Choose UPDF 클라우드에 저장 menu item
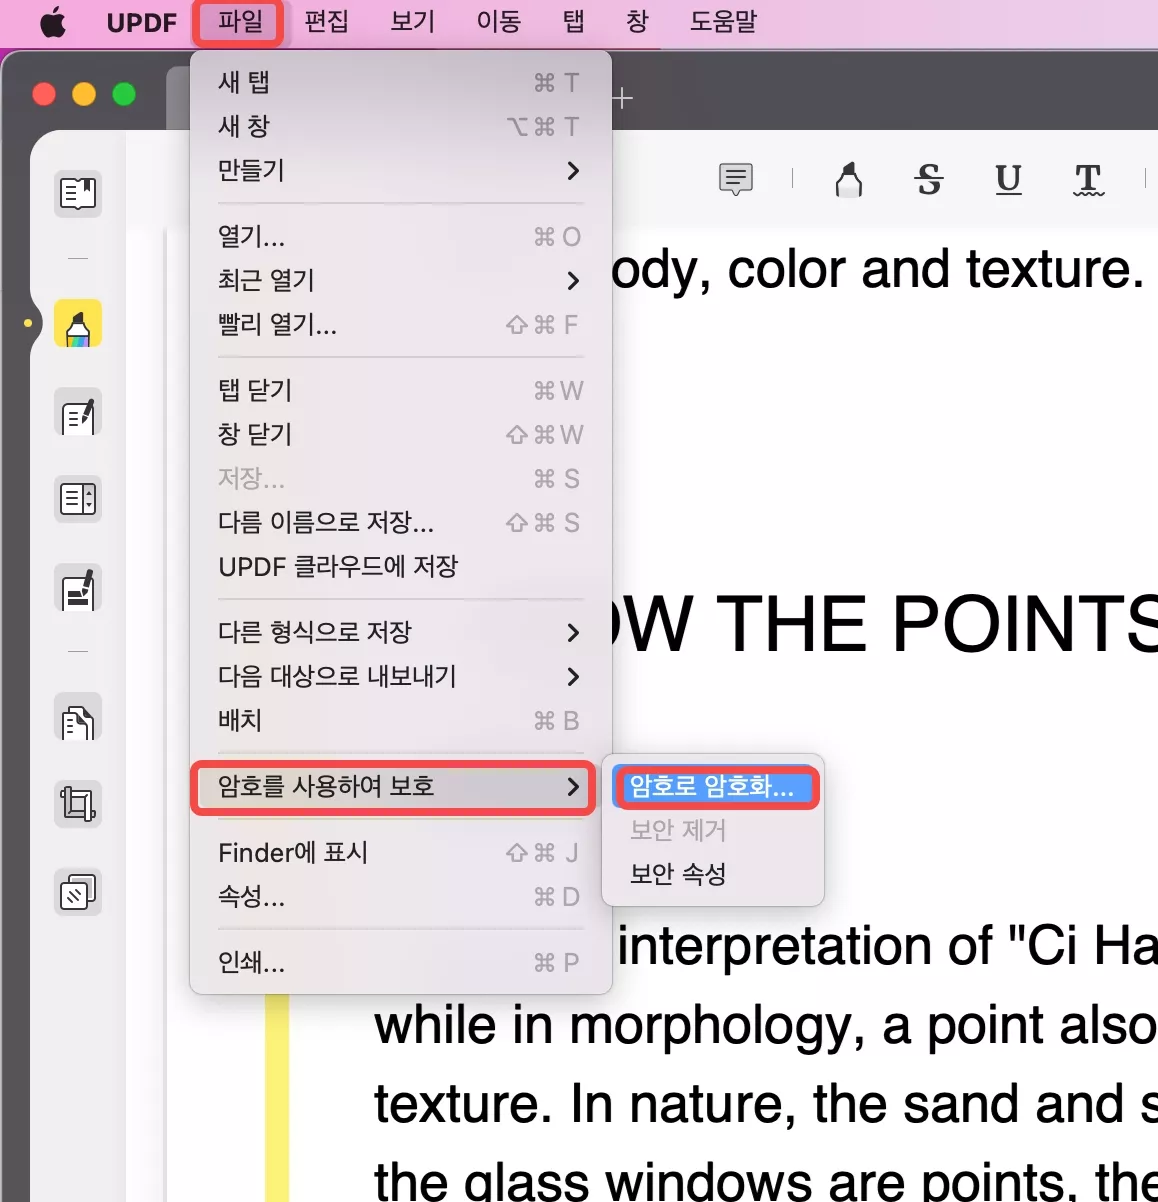 click(x=400, y=566)
